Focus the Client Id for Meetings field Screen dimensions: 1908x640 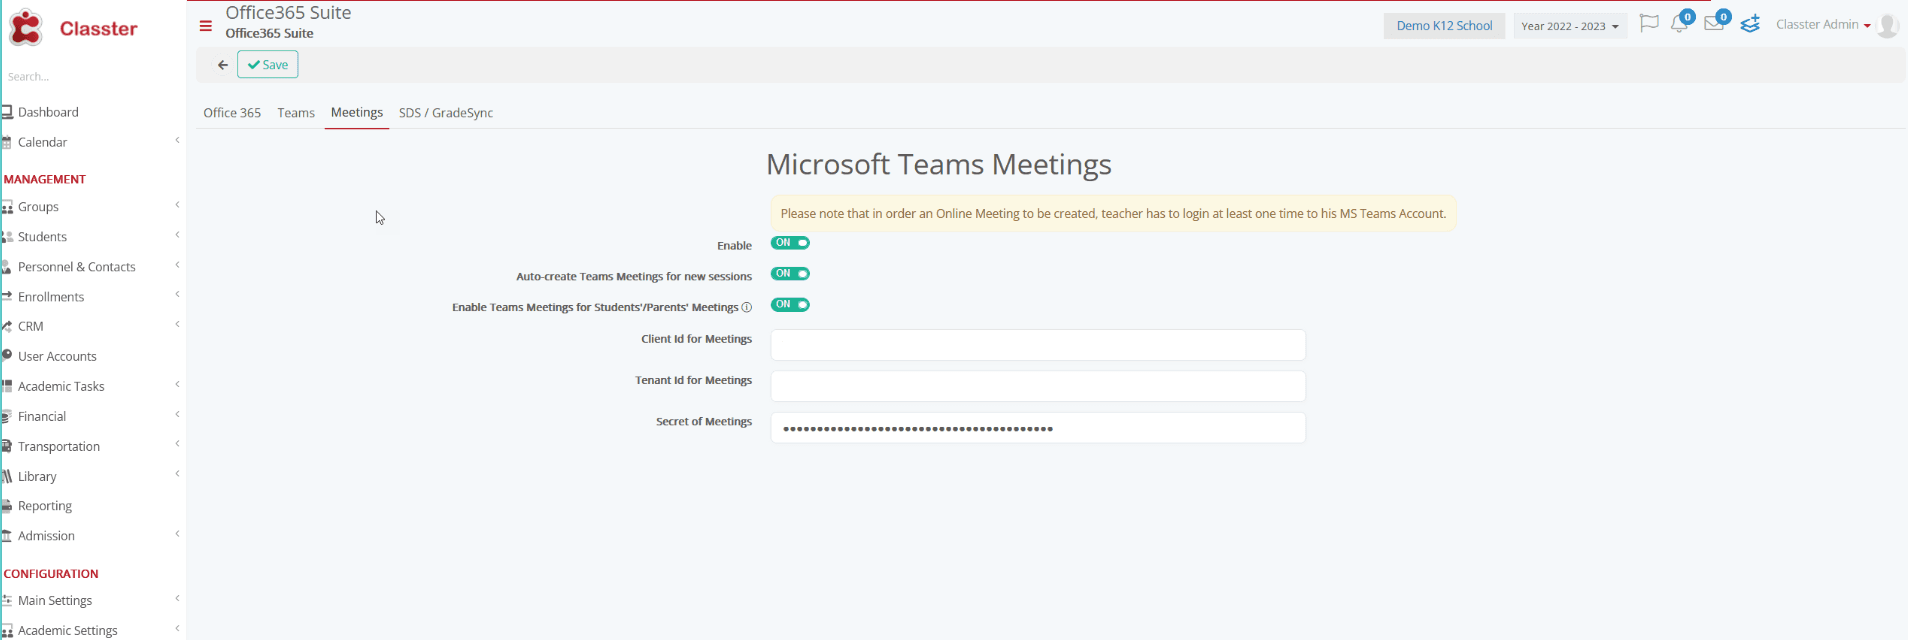coord(1038,345)
